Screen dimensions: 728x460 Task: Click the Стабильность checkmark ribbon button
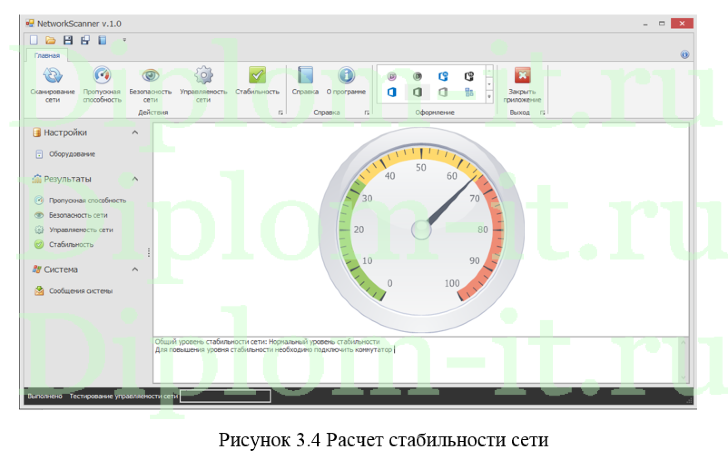(x=257, y=81)
